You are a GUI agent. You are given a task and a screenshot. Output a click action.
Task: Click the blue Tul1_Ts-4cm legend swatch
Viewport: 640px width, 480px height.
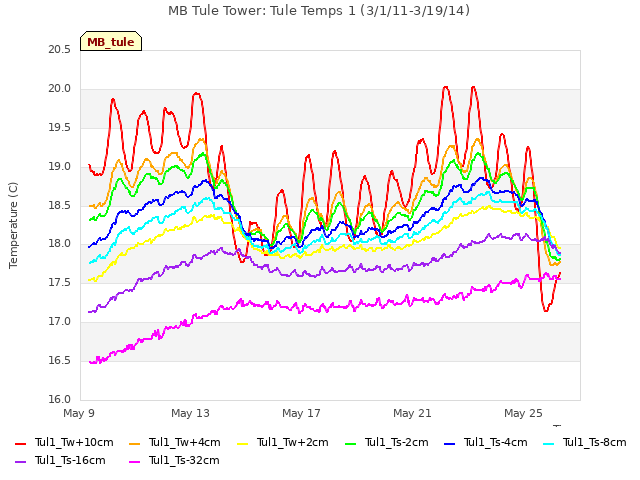click(449, 443)
